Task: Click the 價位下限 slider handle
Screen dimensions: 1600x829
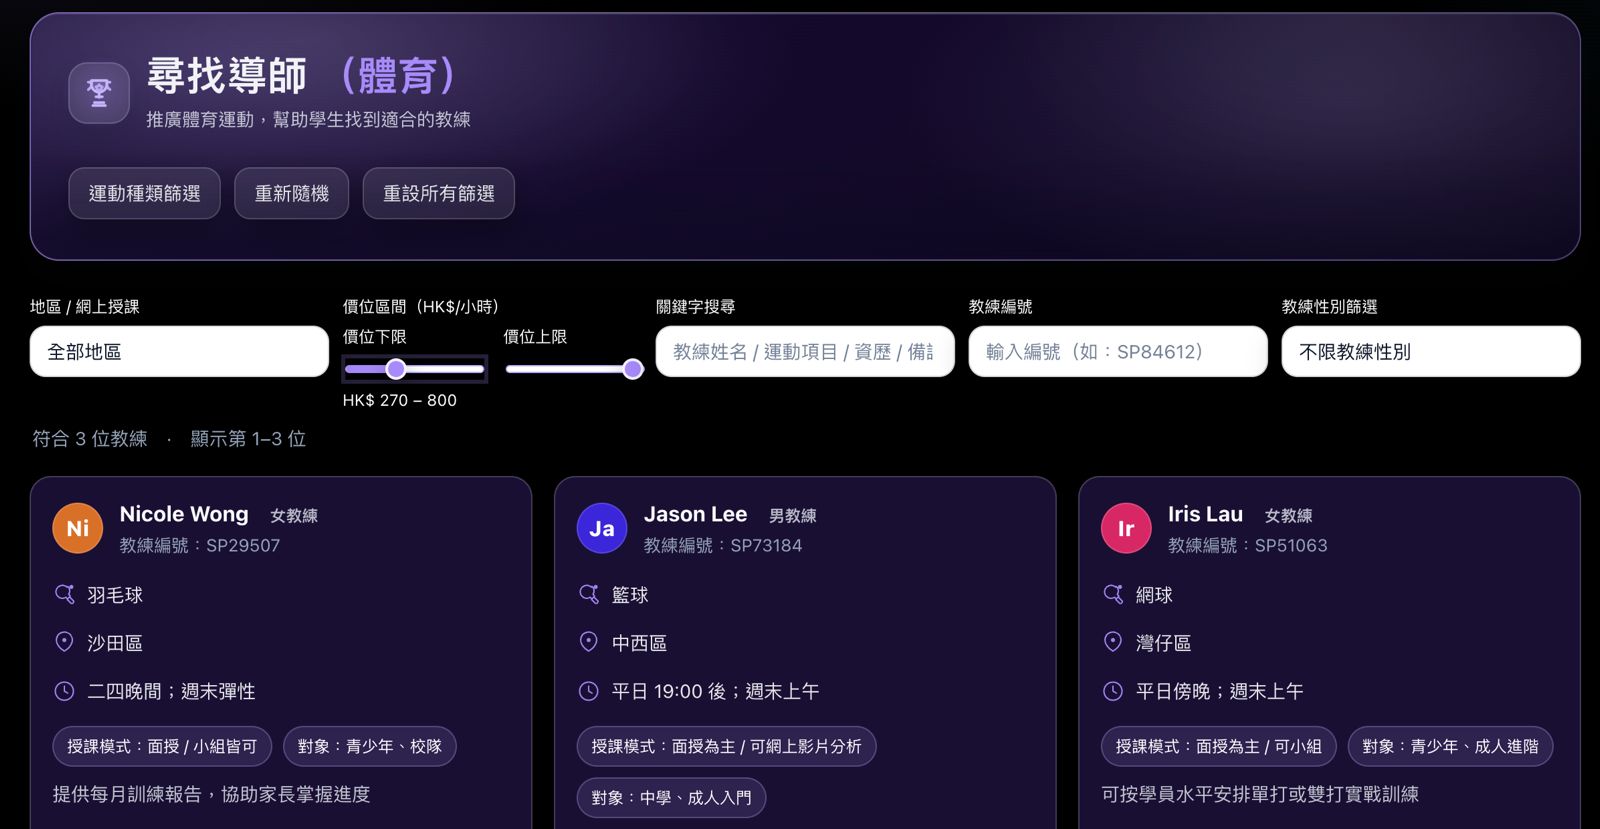Action: point(396,369)
